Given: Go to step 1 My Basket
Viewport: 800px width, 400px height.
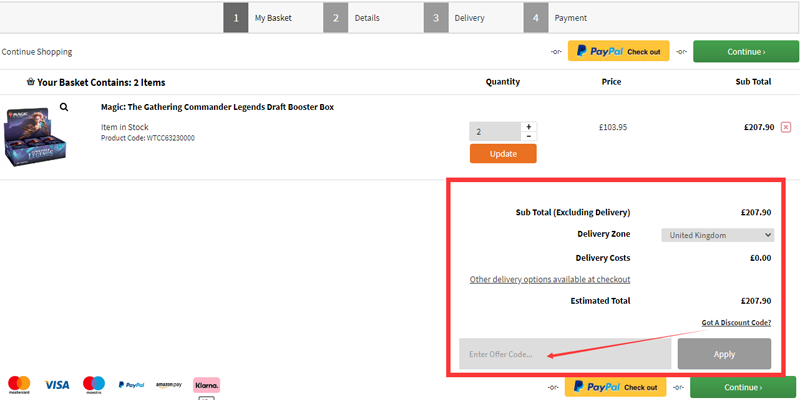Looking at the screenshot, I should (x=260, y=18).
